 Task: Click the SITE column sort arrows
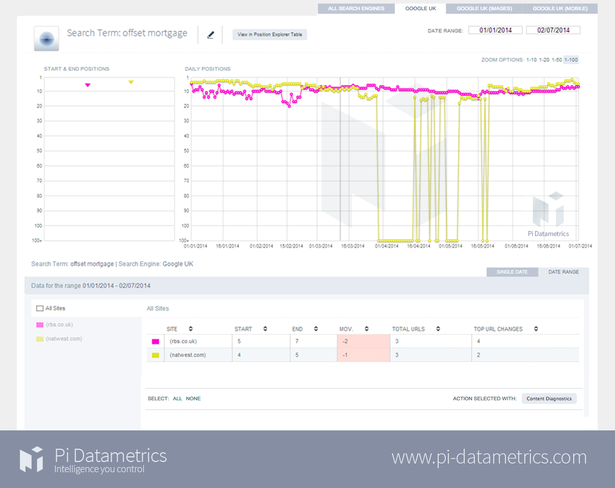[x=190, y=328]
